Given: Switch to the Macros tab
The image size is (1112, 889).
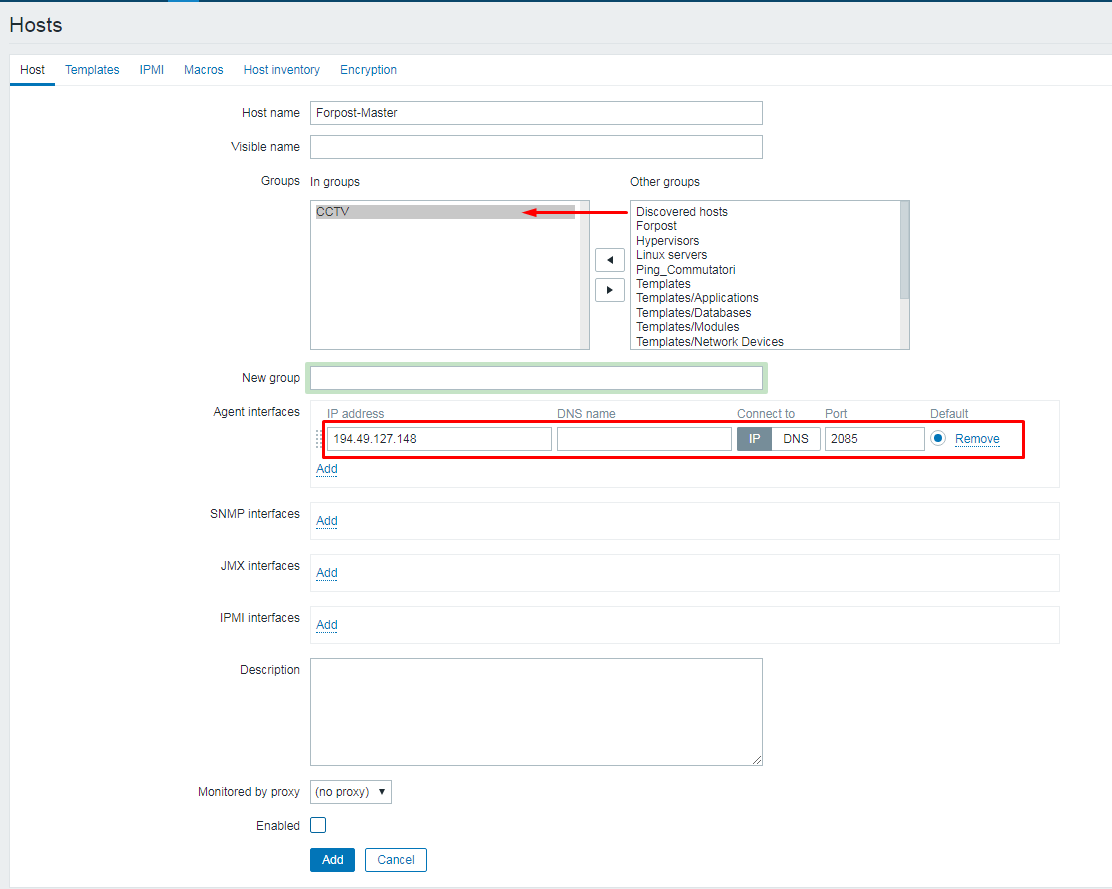Looking at the screenshot, I should click(x=204, y=70).
